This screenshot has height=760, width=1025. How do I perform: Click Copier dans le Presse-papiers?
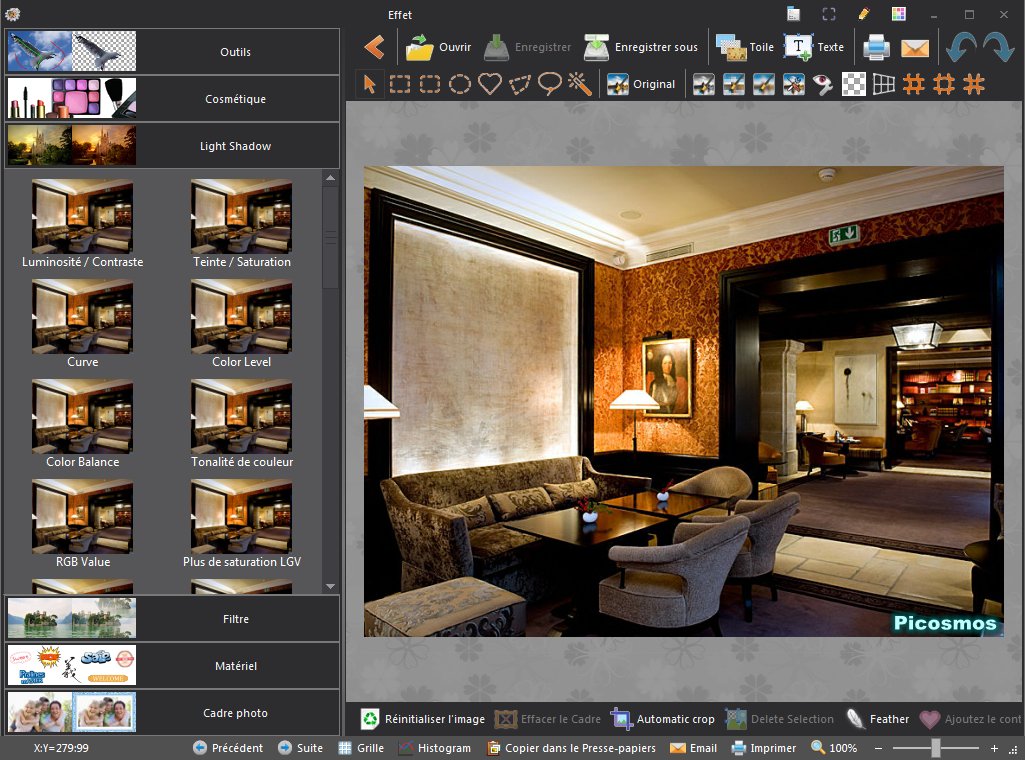pyautogui.click(x=571, y=748)
